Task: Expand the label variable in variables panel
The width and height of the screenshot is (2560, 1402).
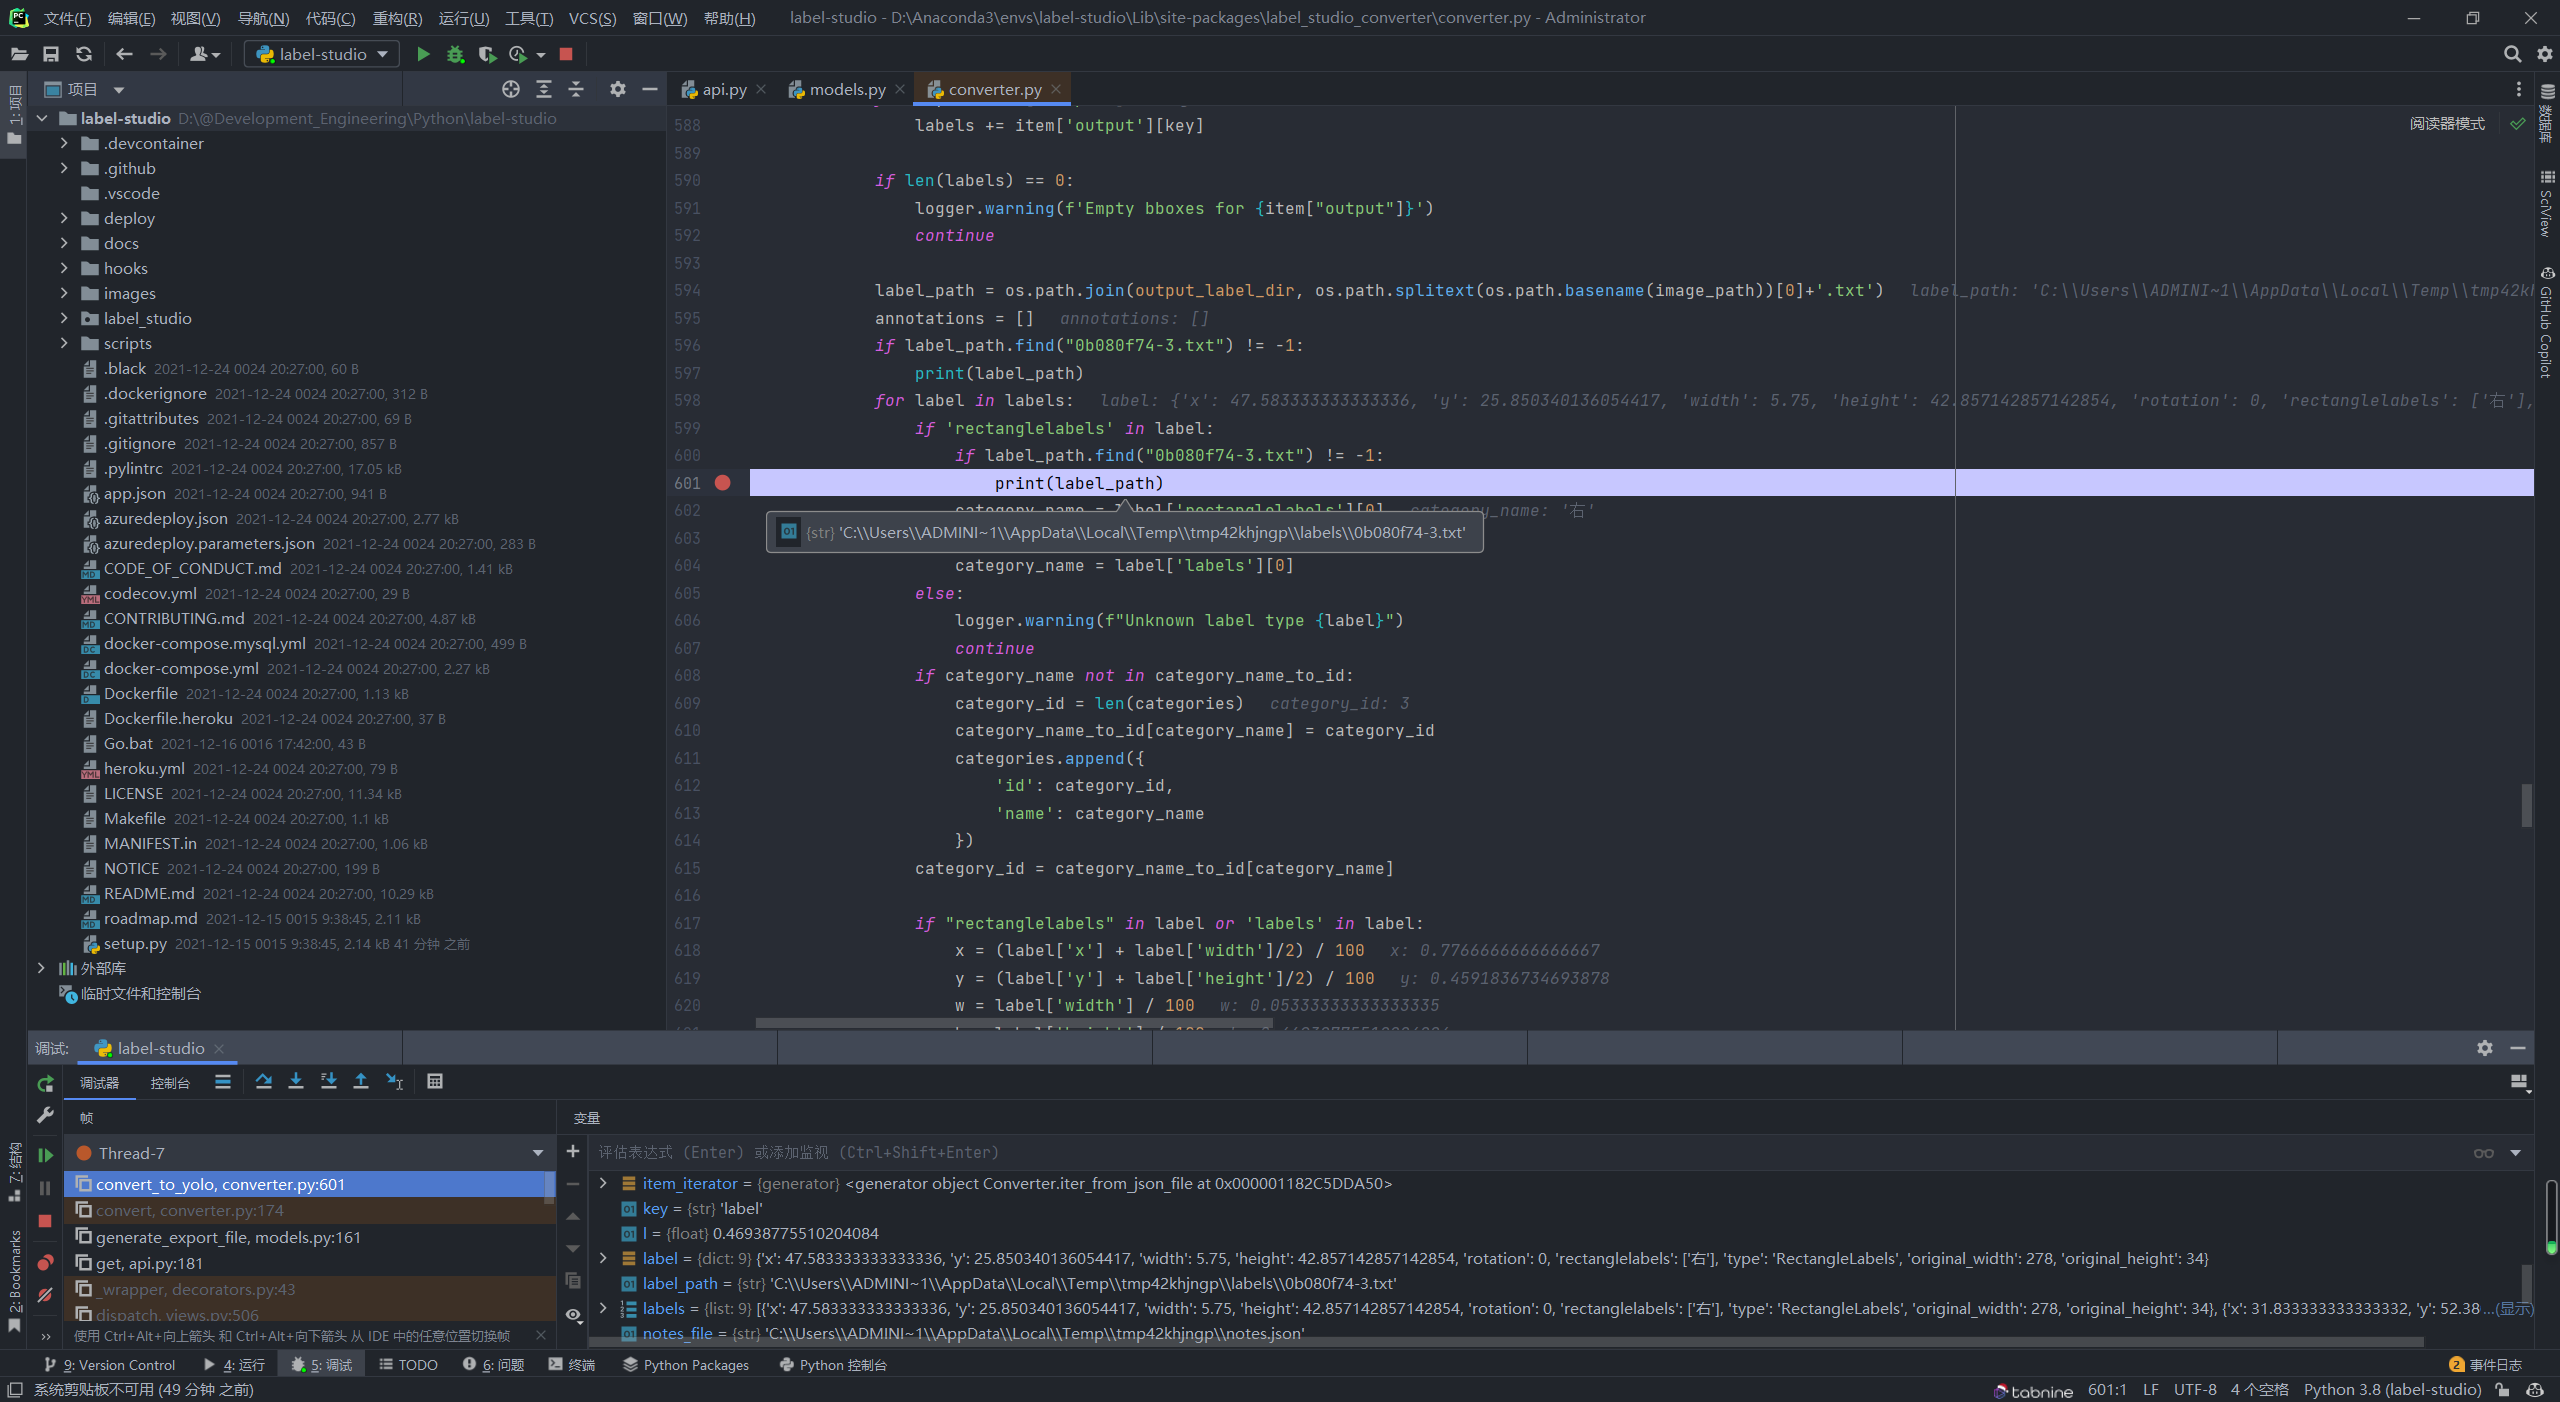Action: pos(604,1258)
